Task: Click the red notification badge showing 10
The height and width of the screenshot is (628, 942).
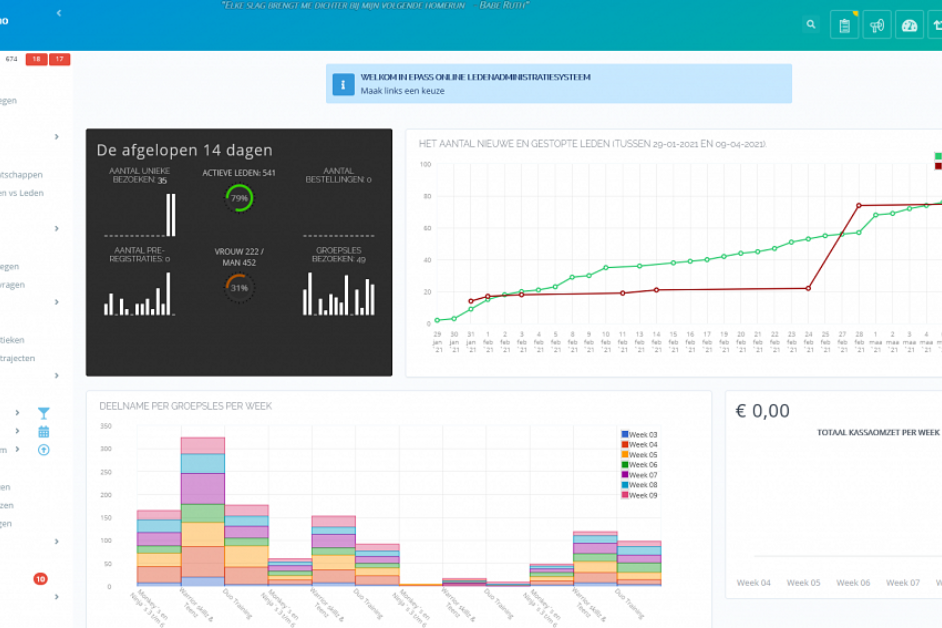Action: 40,578
